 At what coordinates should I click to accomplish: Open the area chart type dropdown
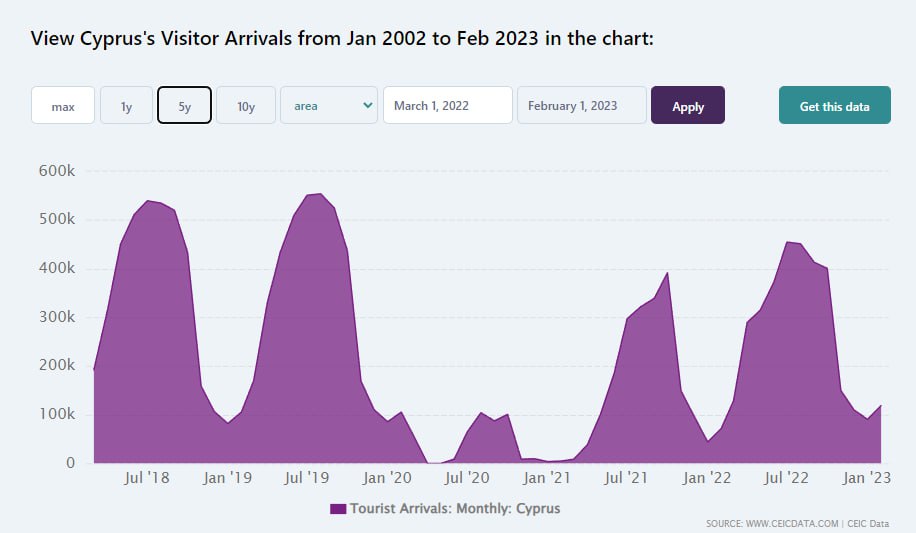tap(328, 105)
